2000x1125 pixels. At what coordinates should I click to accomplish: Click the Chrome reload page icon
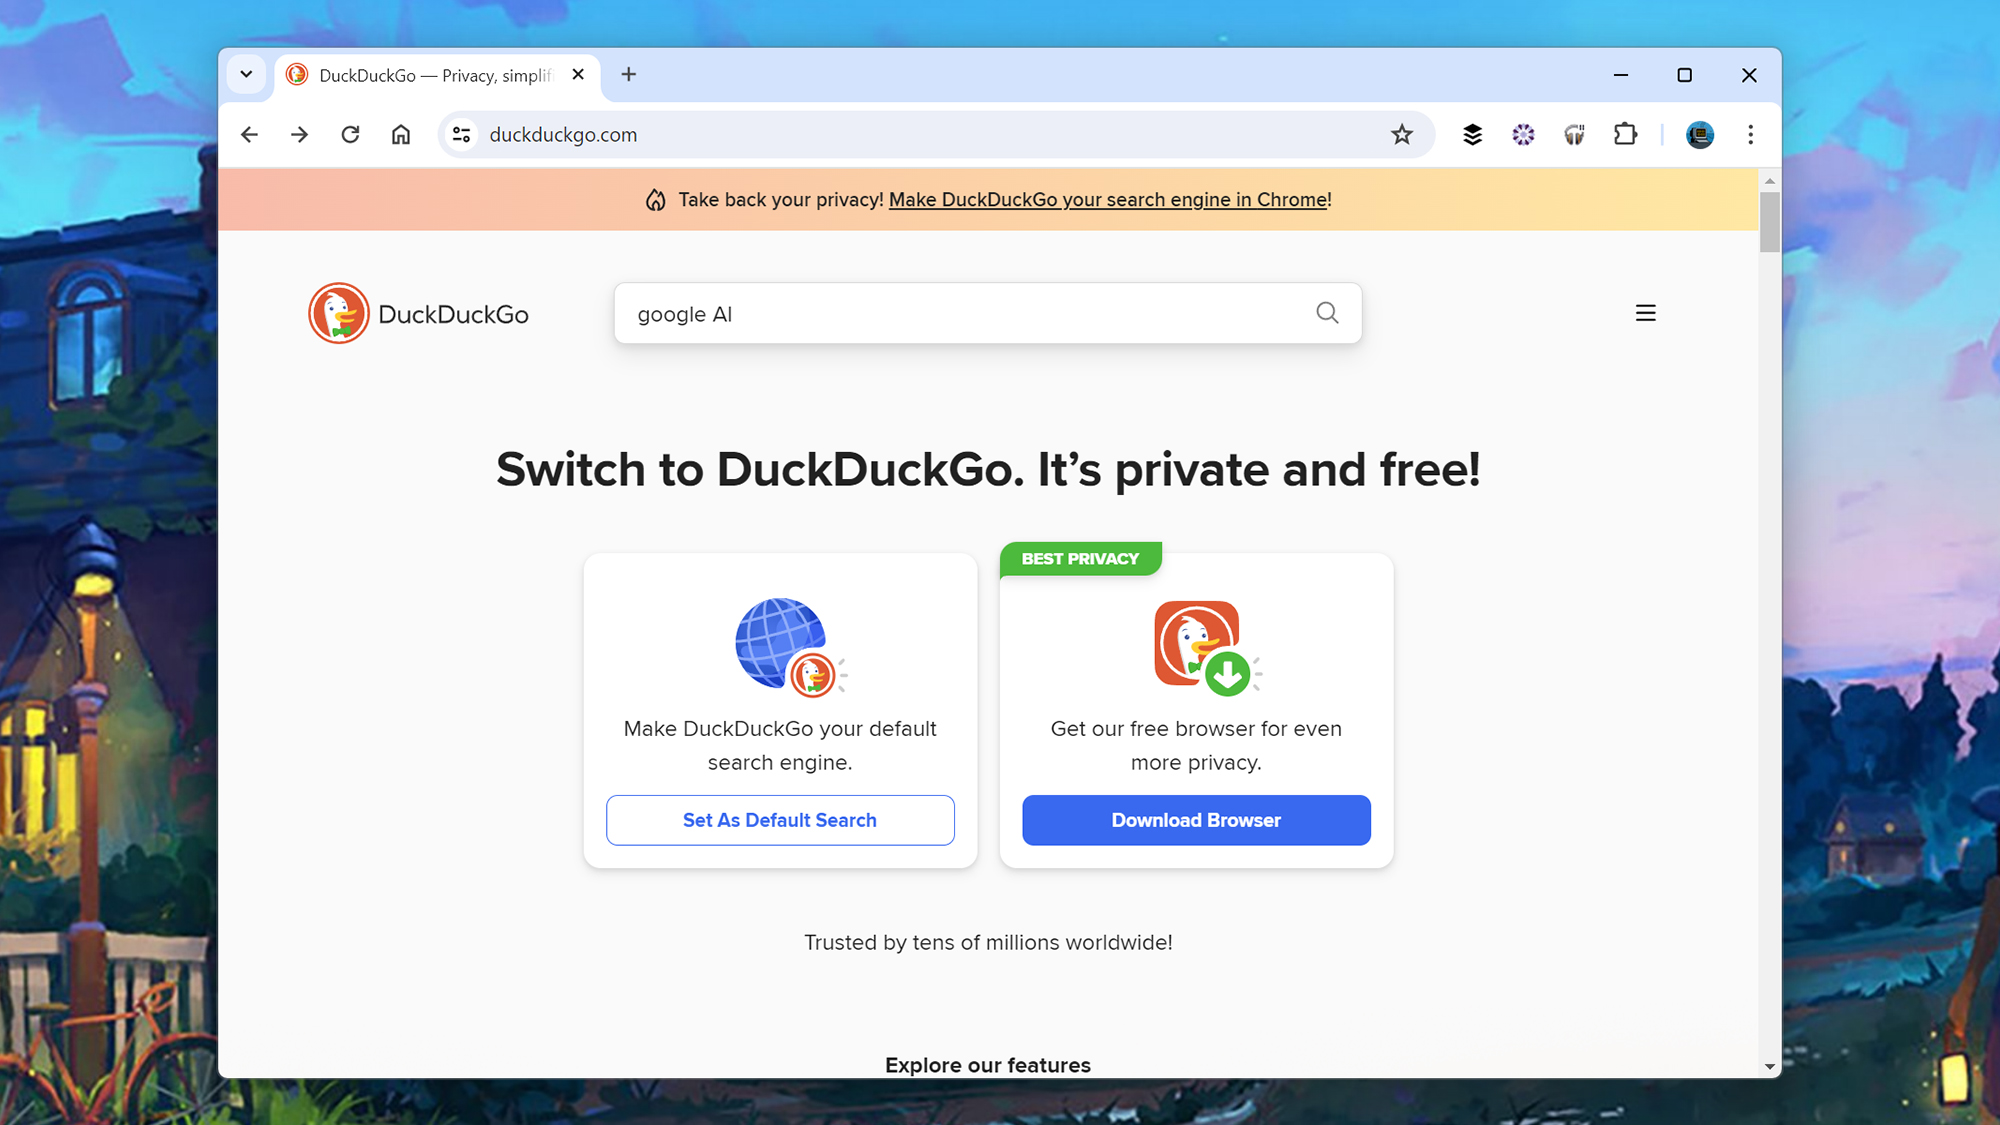point(352,133)
